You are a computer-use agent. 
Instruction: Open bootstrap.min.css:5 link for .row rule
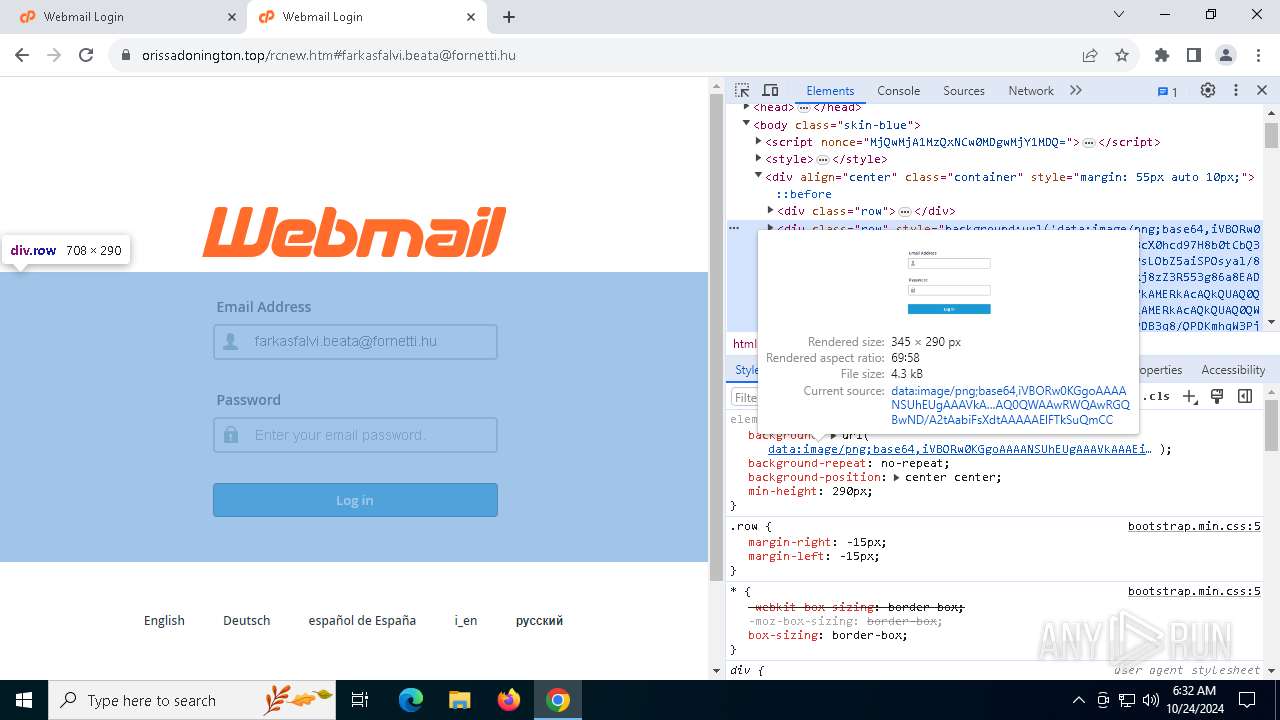(1194, 526)
